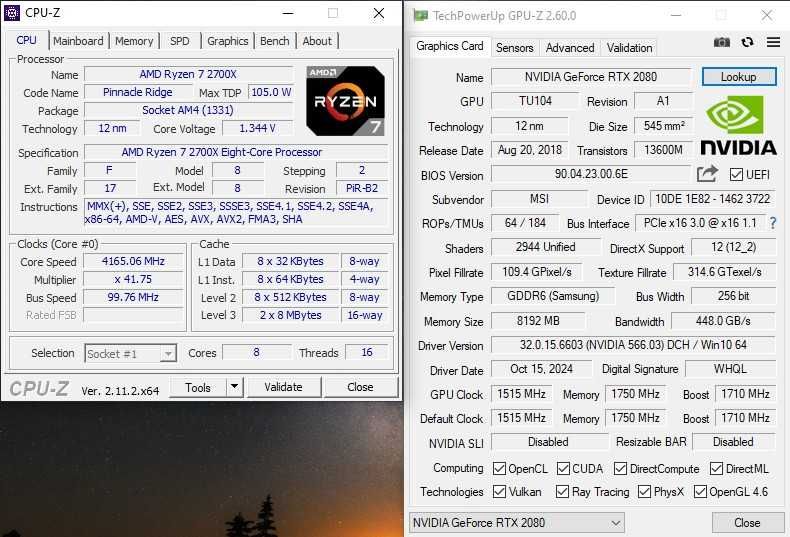The height and width of the screenshot is (537, 790).
Task: Click the Device ID value 10DE 1E82 - 1462 3722
Action: click(x=712, y=199)
